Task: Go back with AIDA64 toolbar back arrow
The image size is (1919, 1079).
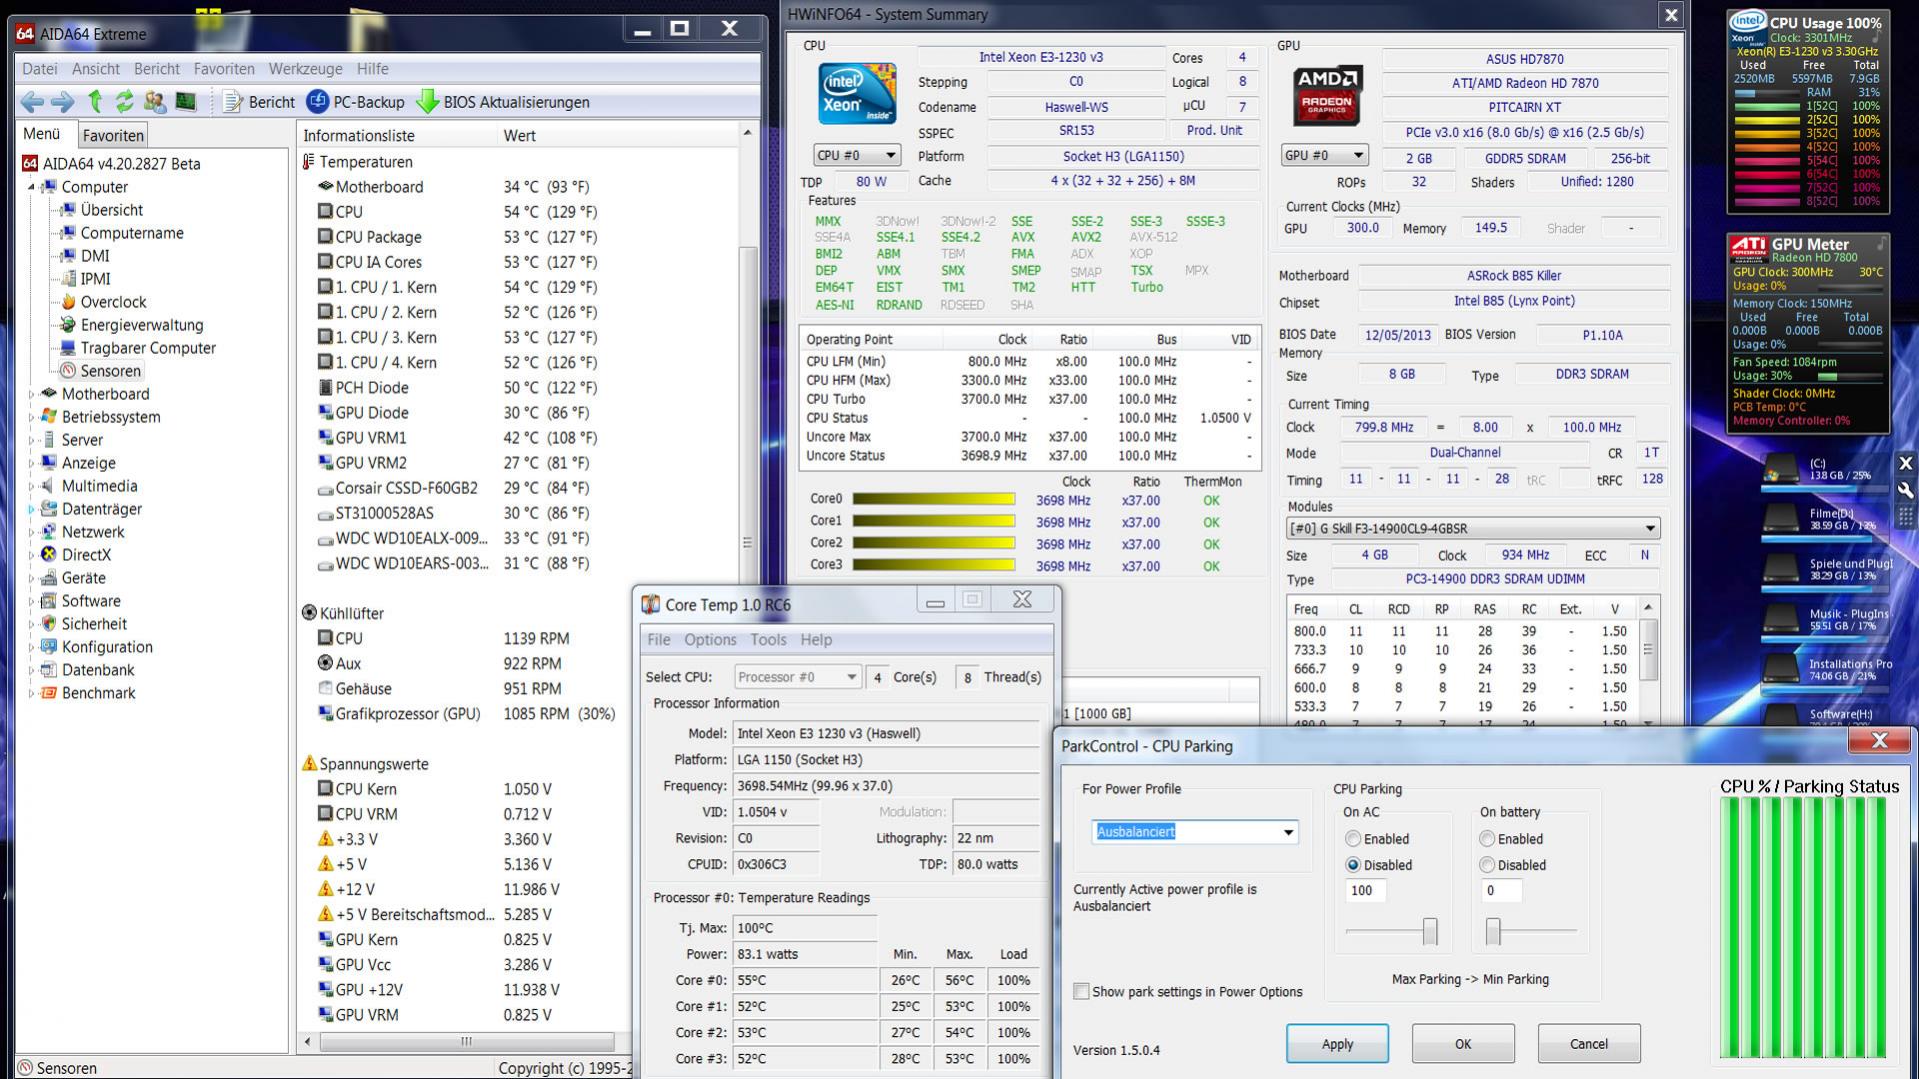Action: point(32,102)
